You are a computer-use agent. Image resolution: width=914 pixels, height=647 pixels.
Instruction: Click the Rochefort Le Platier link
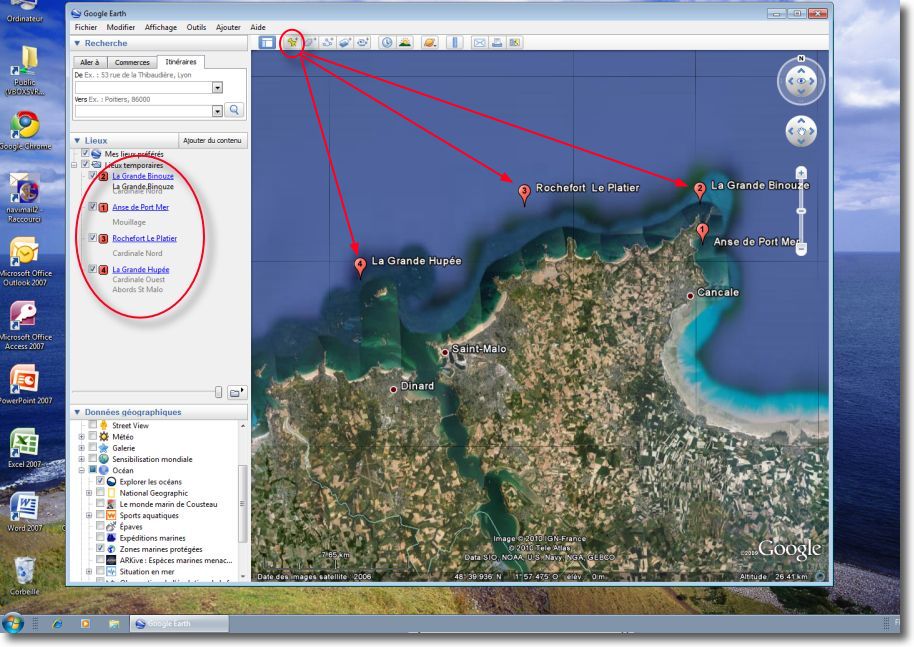coord(145,238)
